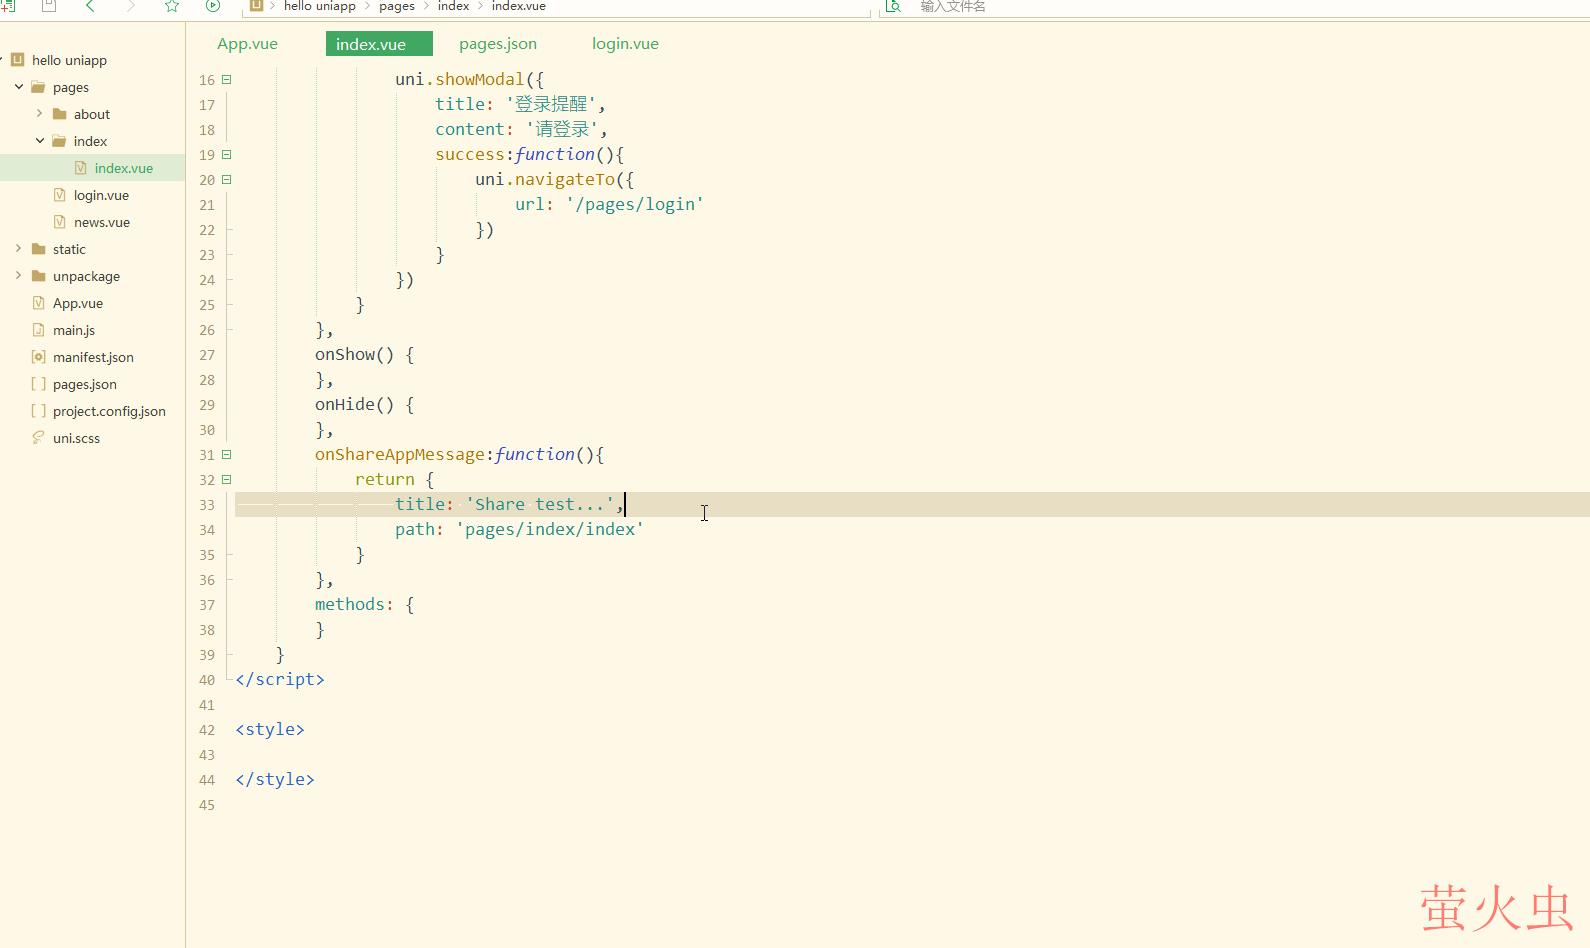Select the static folder label in tree
Screen dimensions: 1590x948
(69, 249)
